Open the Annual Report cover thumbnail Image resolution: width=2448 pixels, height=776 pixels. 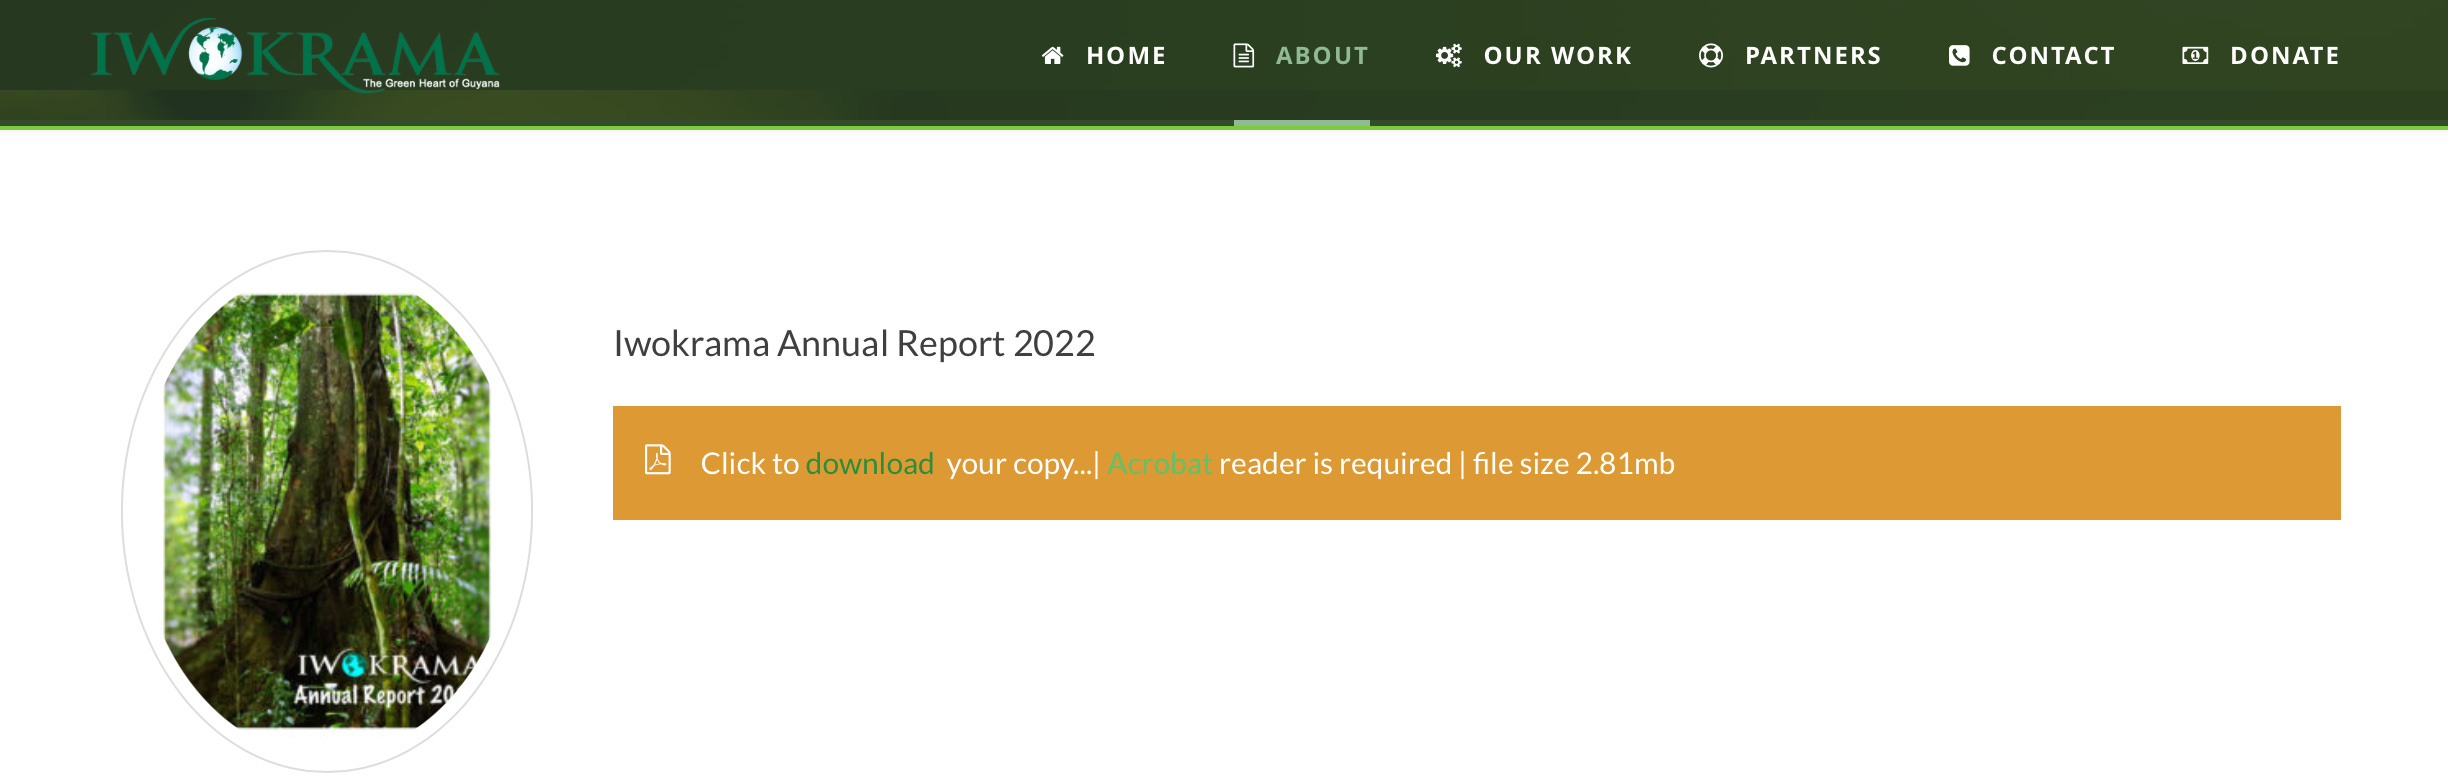pyautogui.click(x=327, y=511)
